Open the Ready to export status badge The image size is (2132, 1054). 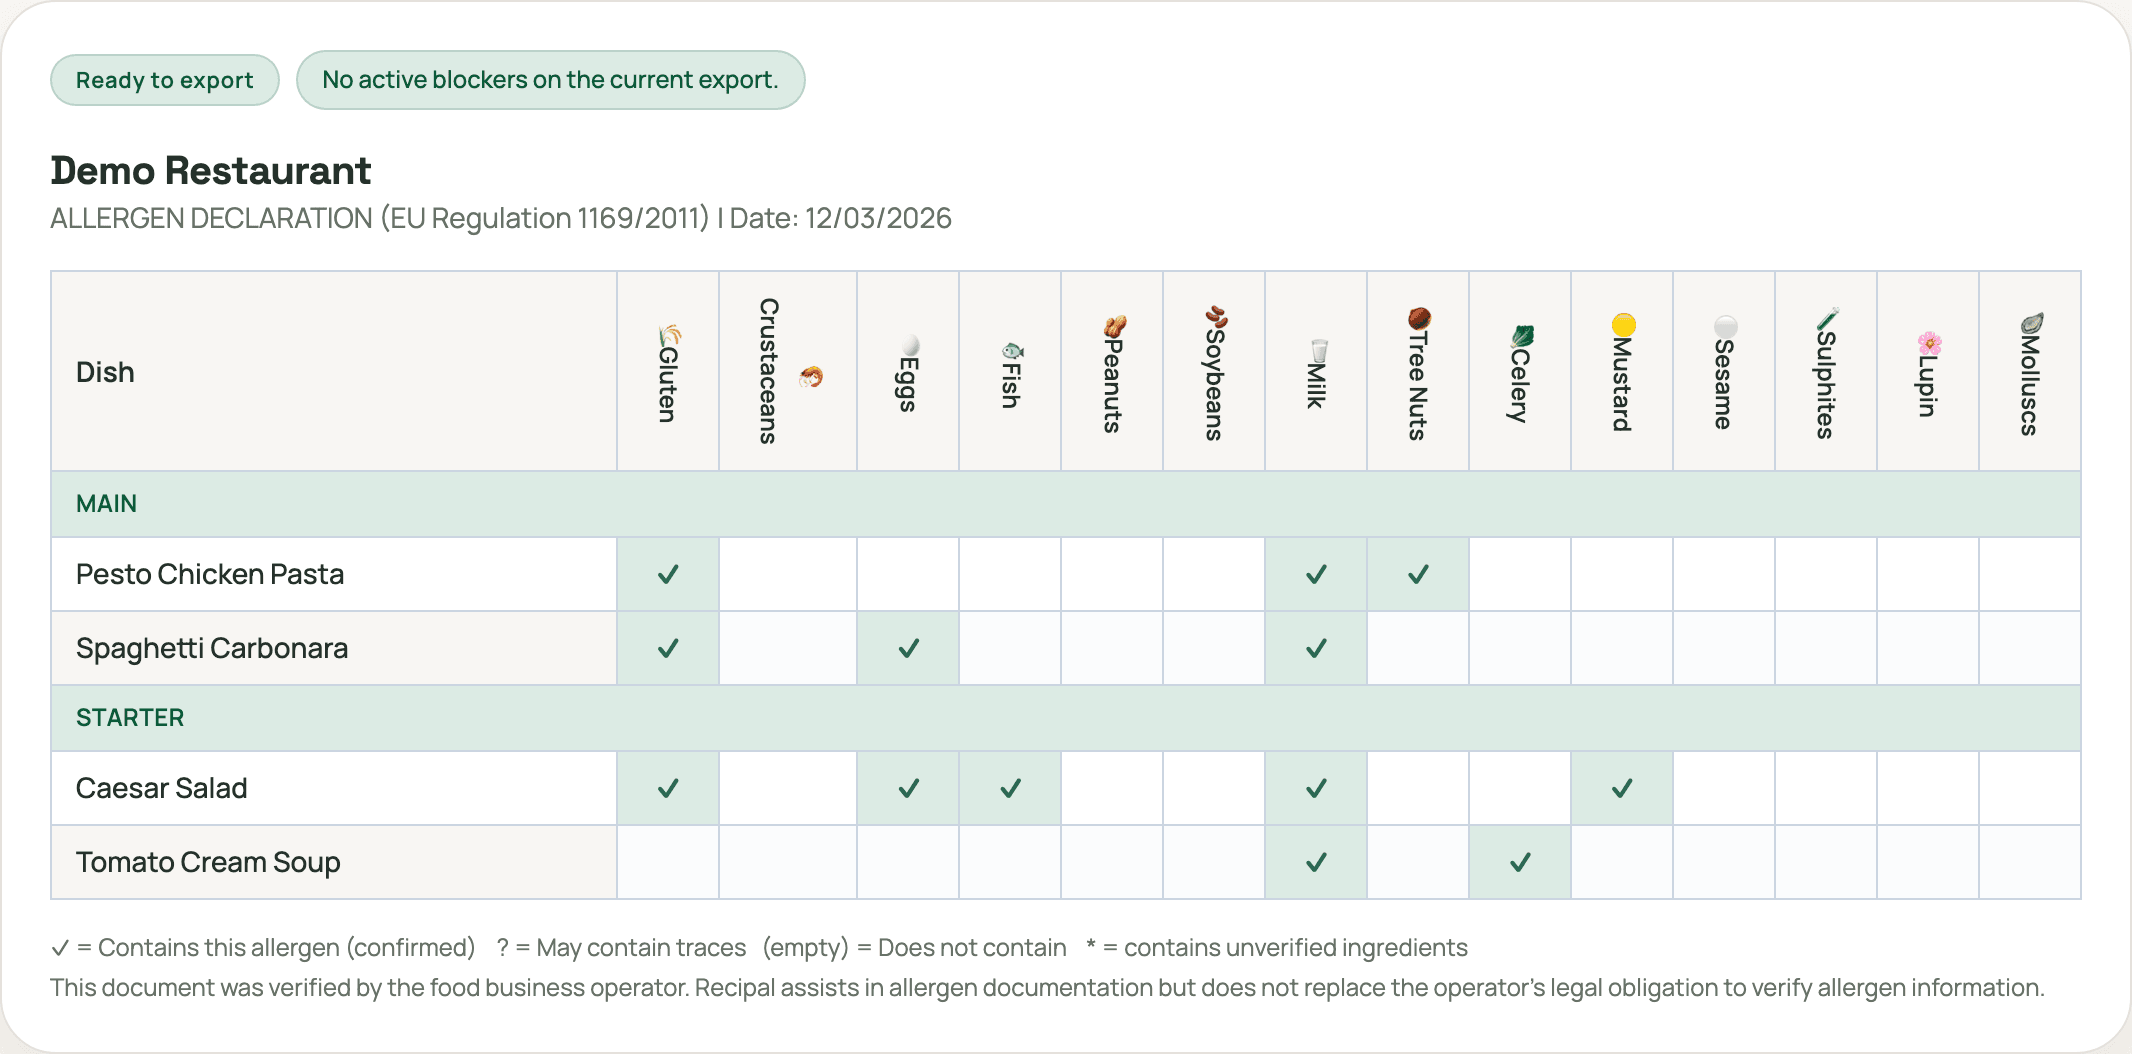(164, 79)
